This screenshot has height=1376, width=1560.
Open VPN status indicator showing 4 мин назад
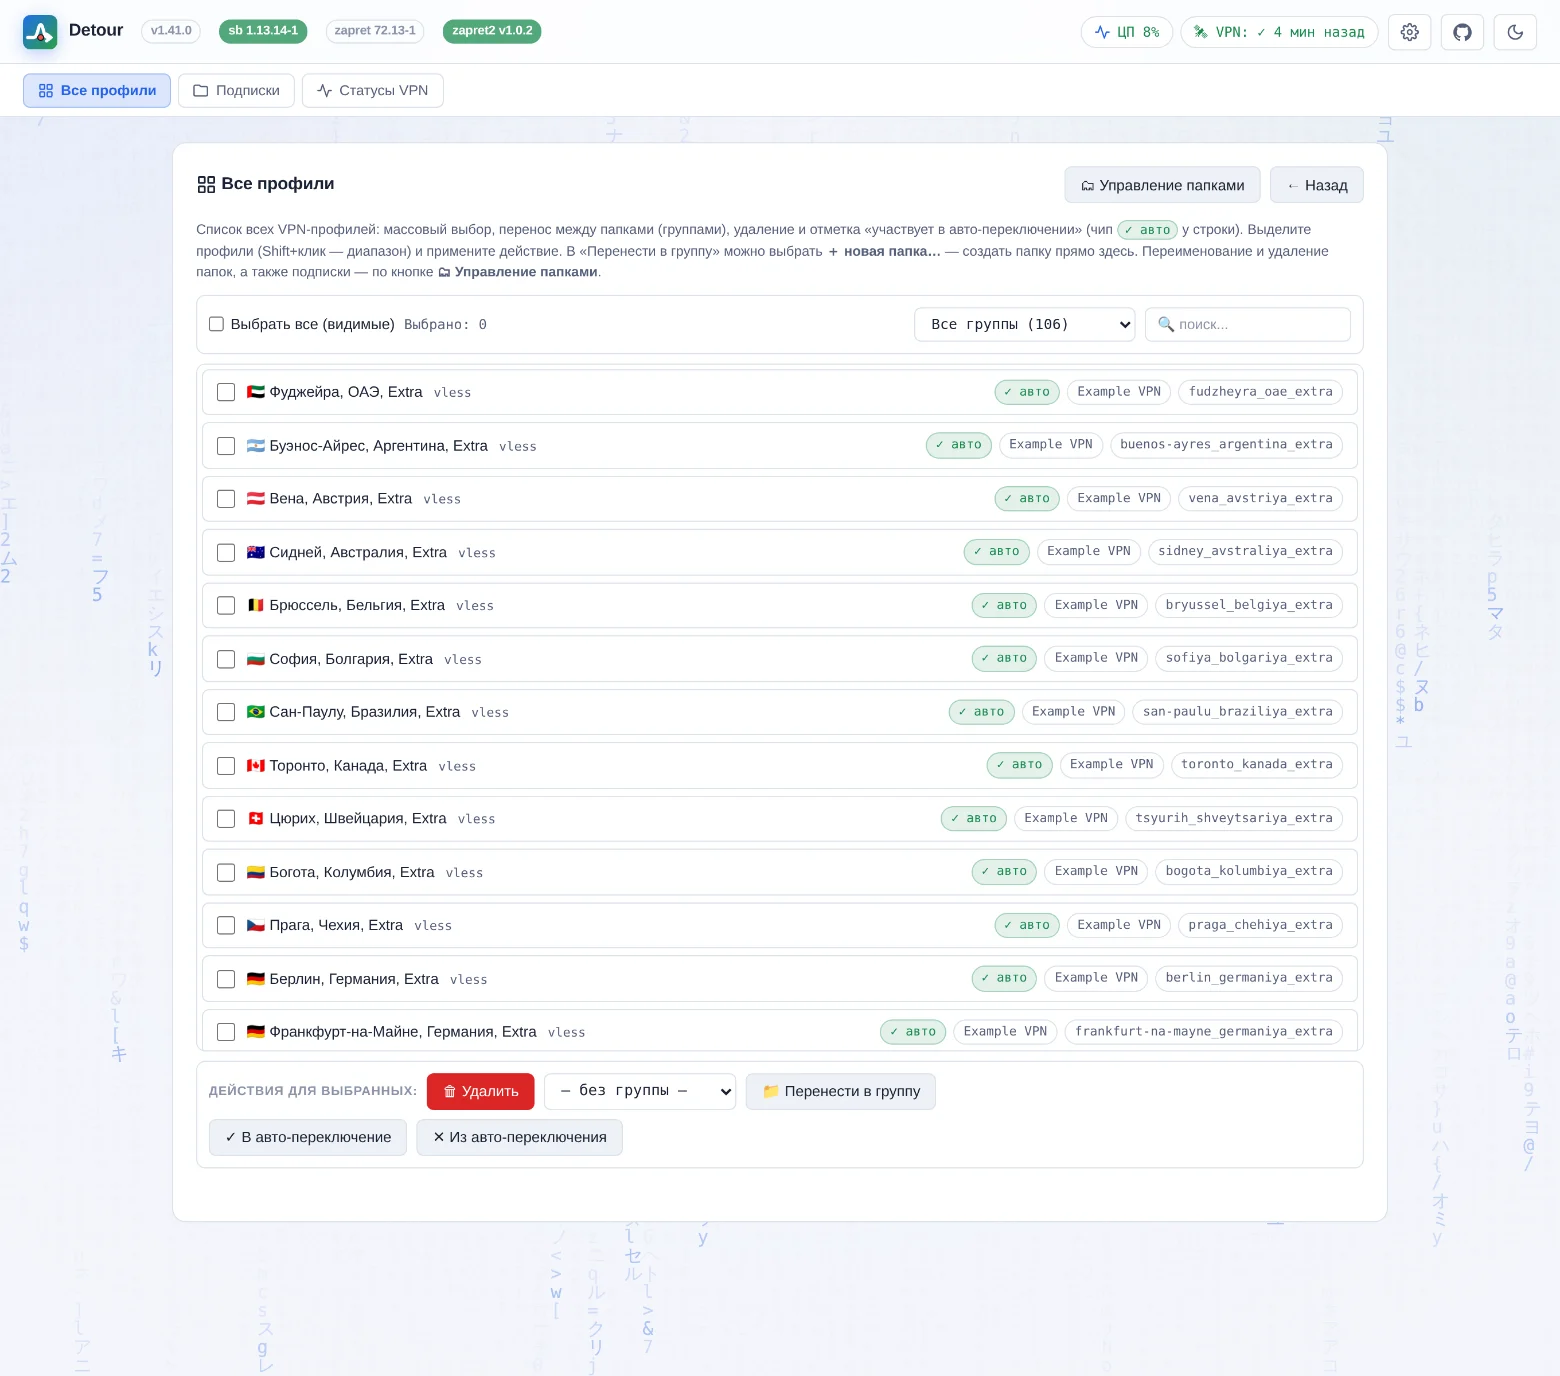[x=1279, y=32]
